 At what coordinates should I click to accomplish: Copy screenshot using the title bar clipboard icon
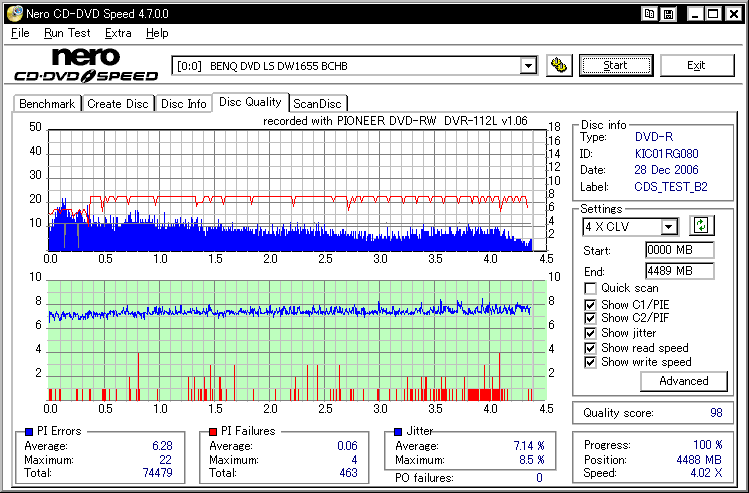click(650, 14)
